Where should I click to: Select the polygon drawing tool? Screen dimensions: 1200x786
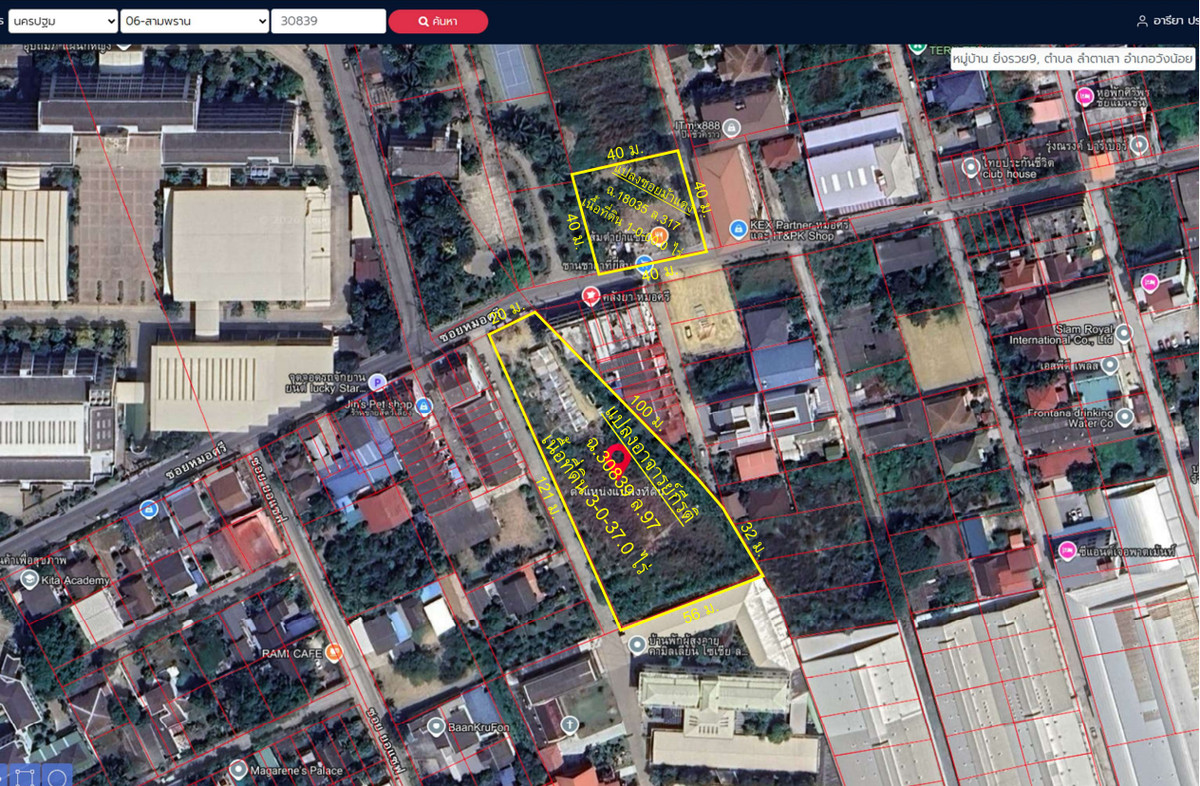pos(26,776)
